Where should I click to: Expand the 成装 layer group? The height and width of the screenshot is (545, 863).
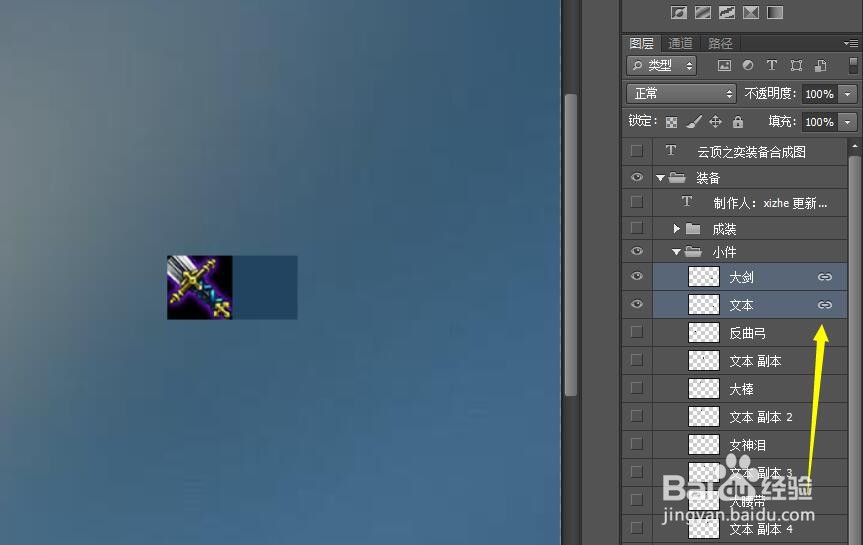point(676,228)
